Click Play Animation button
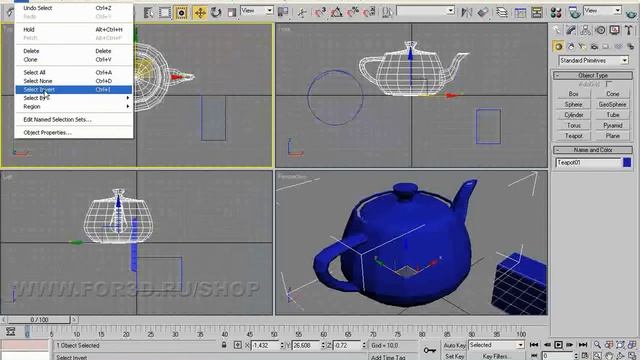The image size is (640, 360). tap(558, 345)
